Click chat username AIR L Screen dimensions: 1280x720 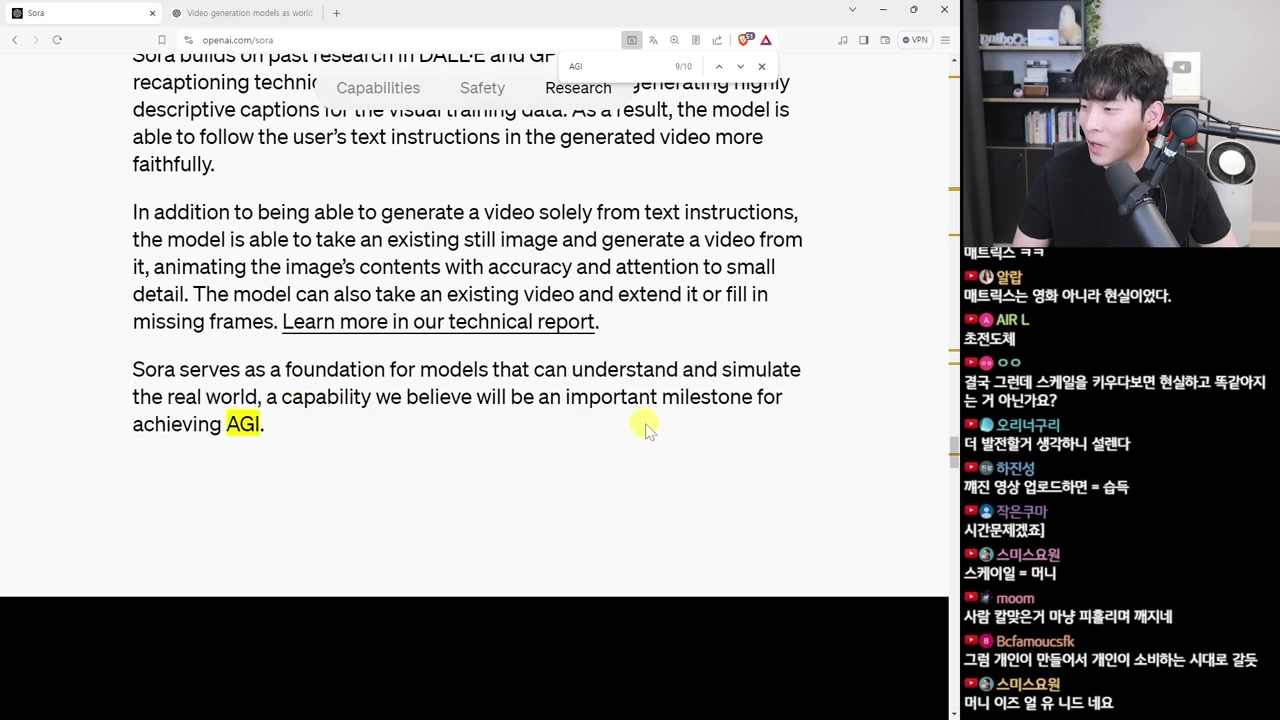(x=1012, y=320)
